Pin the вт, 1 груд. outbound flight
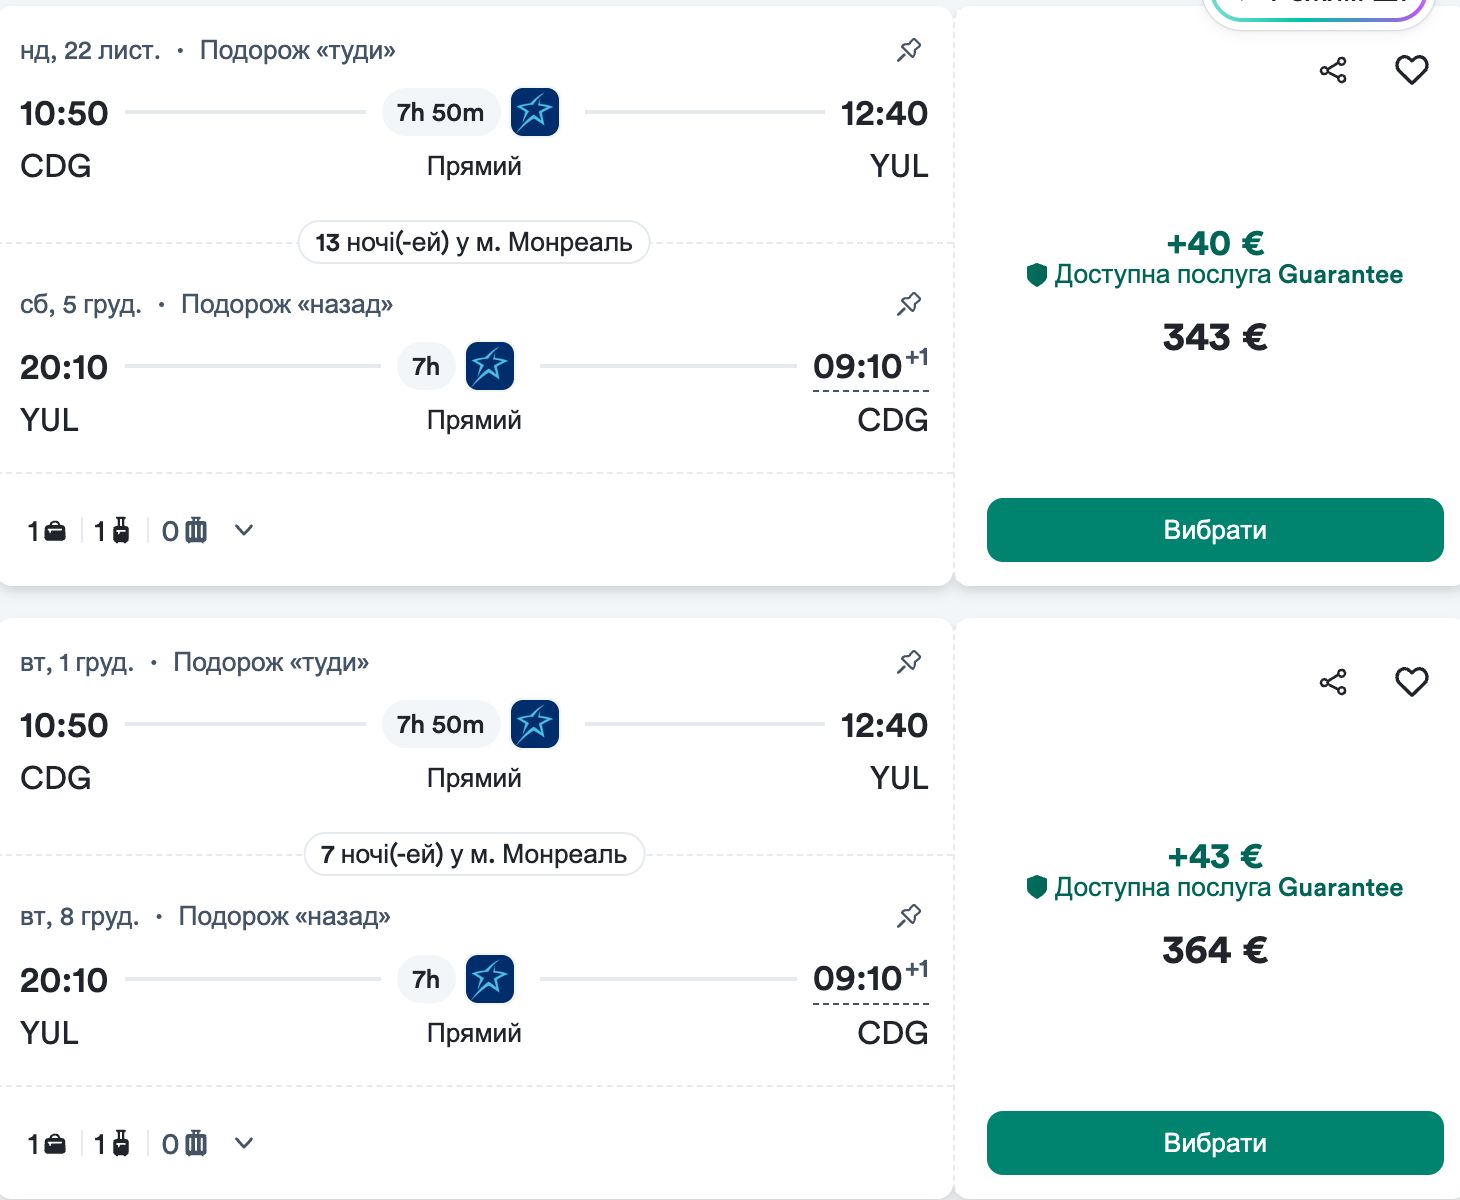 pos(909,662)
